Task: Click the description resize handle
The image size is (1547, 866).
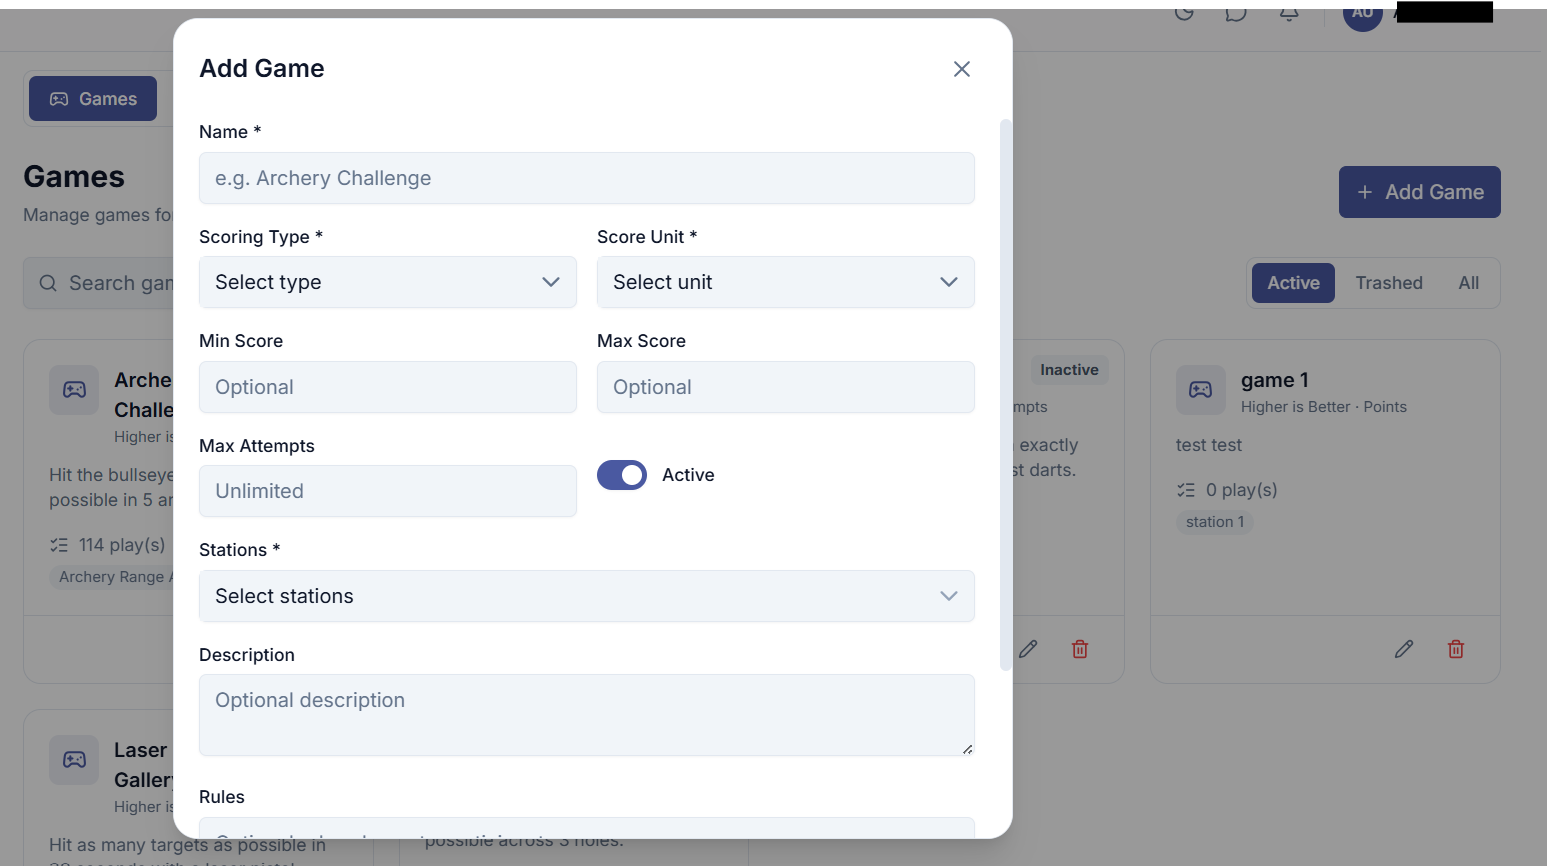Action: tap(967, 748)
